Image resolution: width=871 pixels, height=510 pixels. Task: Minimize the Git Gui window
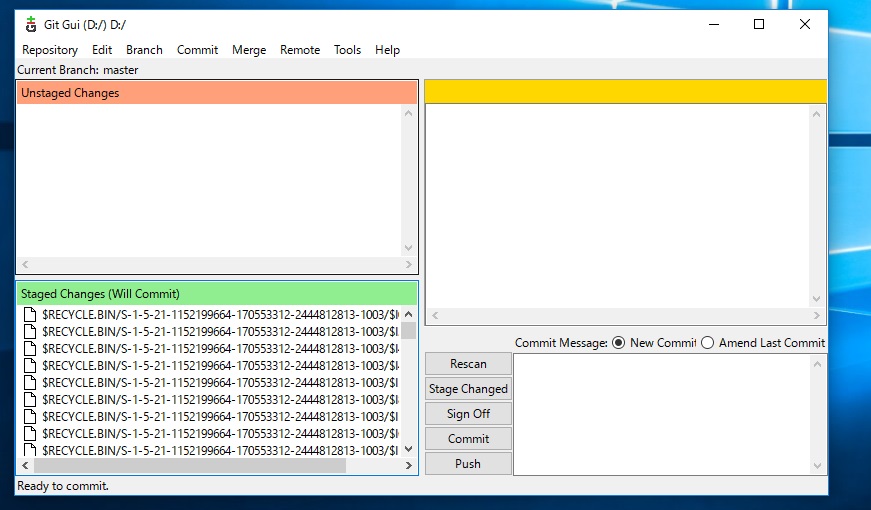[x=714, y=24]
